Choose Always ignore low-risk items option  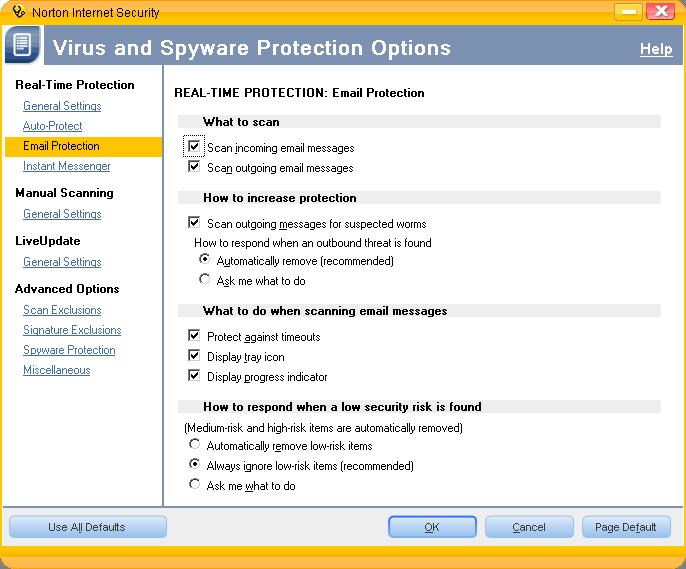(195, 465)
